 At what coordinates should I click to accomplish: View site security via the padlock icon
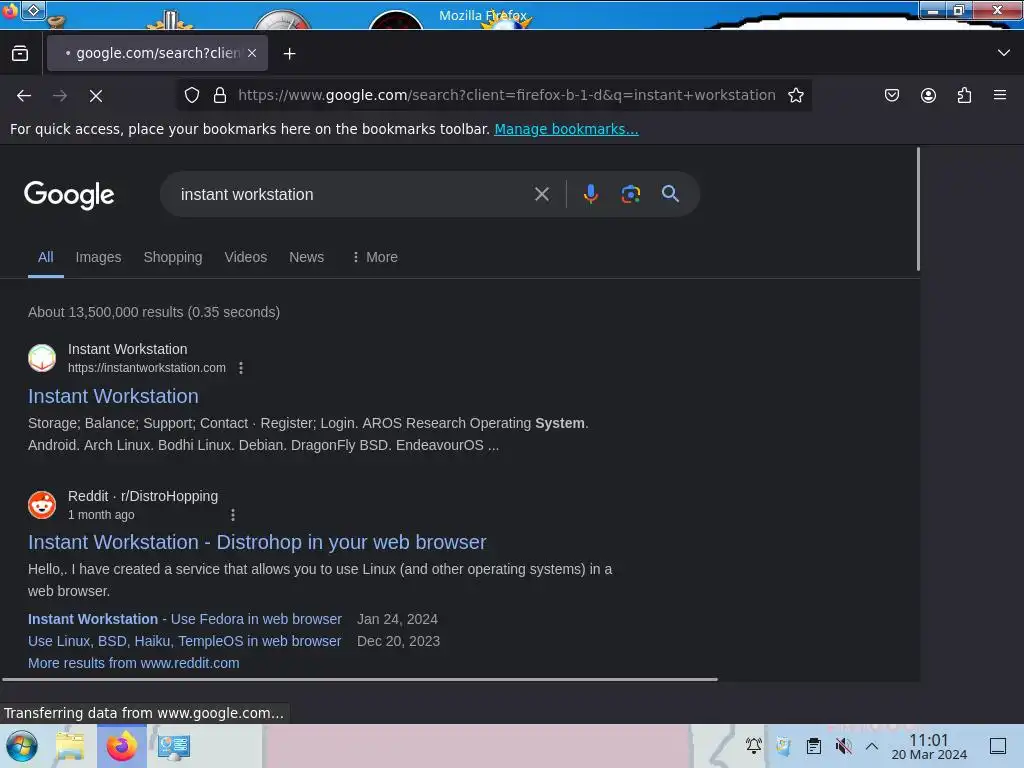(220, 95)
